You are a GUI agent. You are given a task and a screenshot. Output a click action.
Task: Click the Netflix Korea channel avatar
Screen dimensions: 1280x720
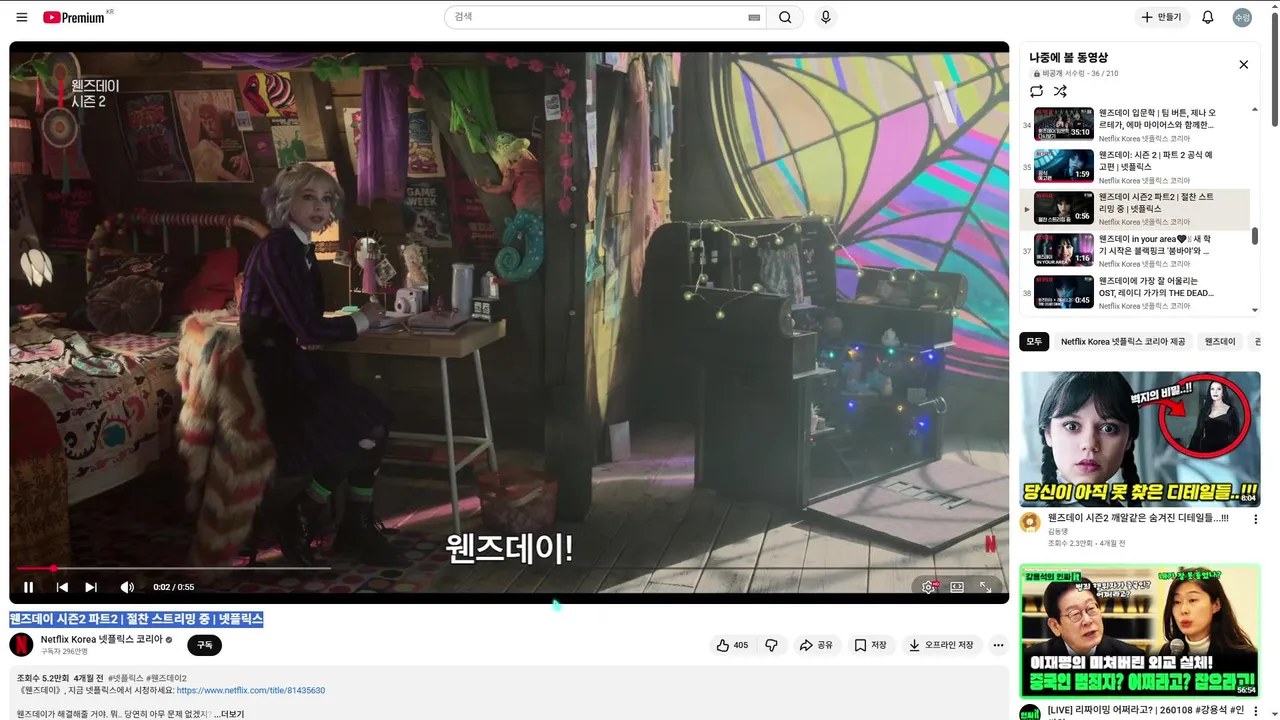[x=21, y=645]
